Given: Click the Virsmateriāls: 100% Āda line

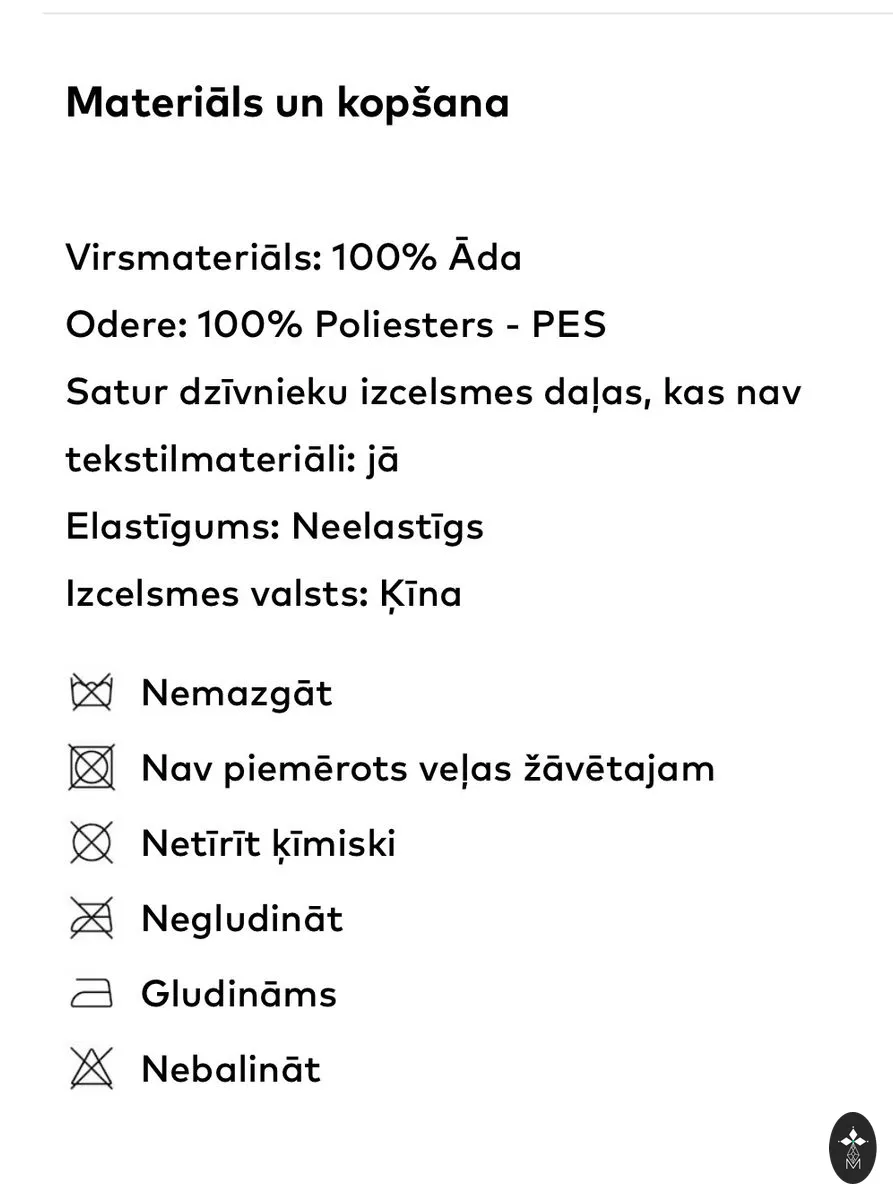Looking at the screenshot, I should coord(294,258).
